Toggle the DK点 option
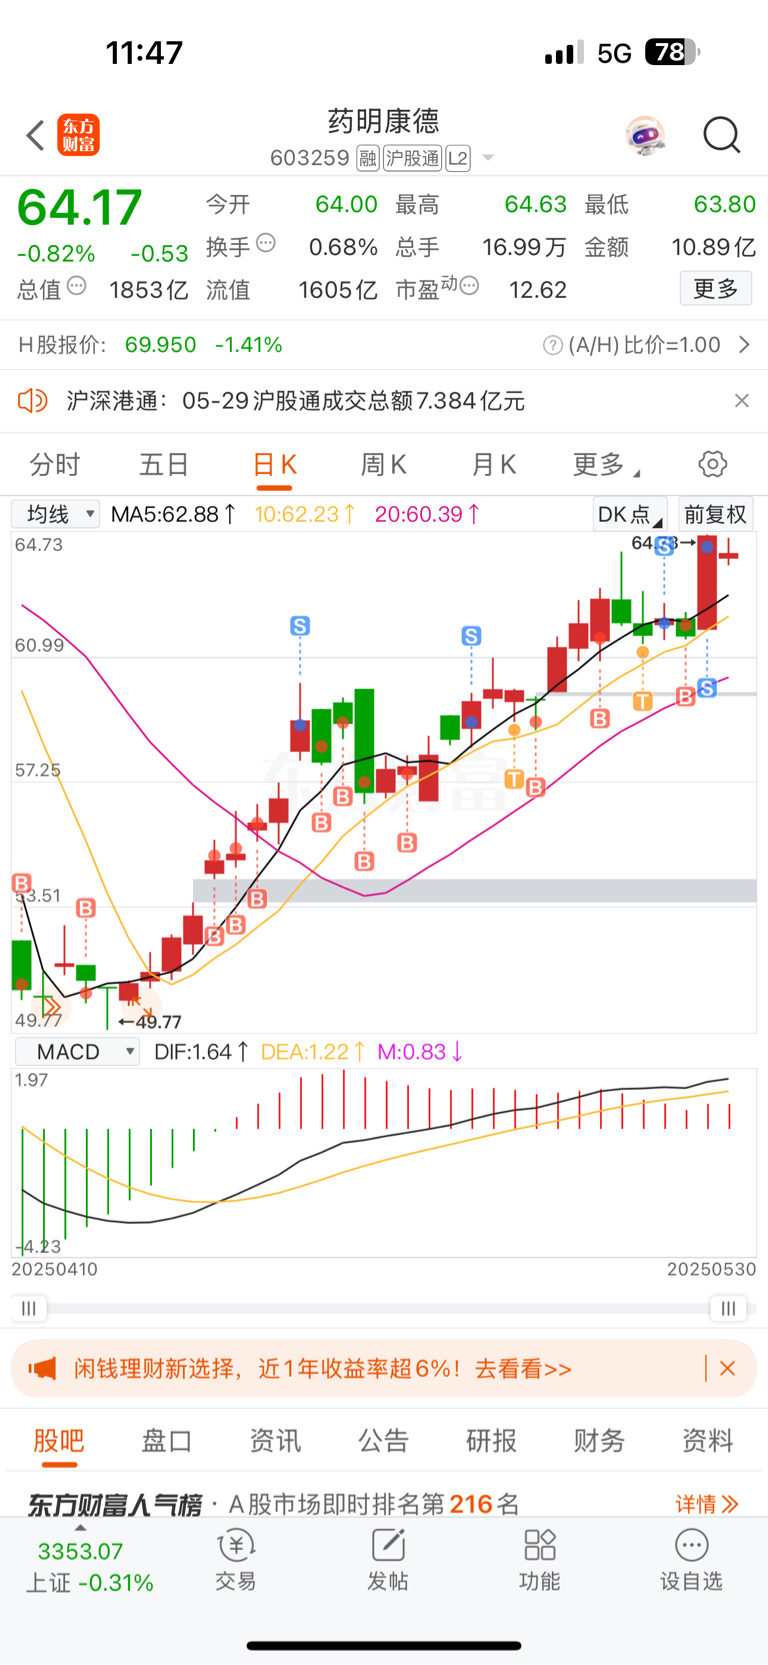 pos(630,514)
